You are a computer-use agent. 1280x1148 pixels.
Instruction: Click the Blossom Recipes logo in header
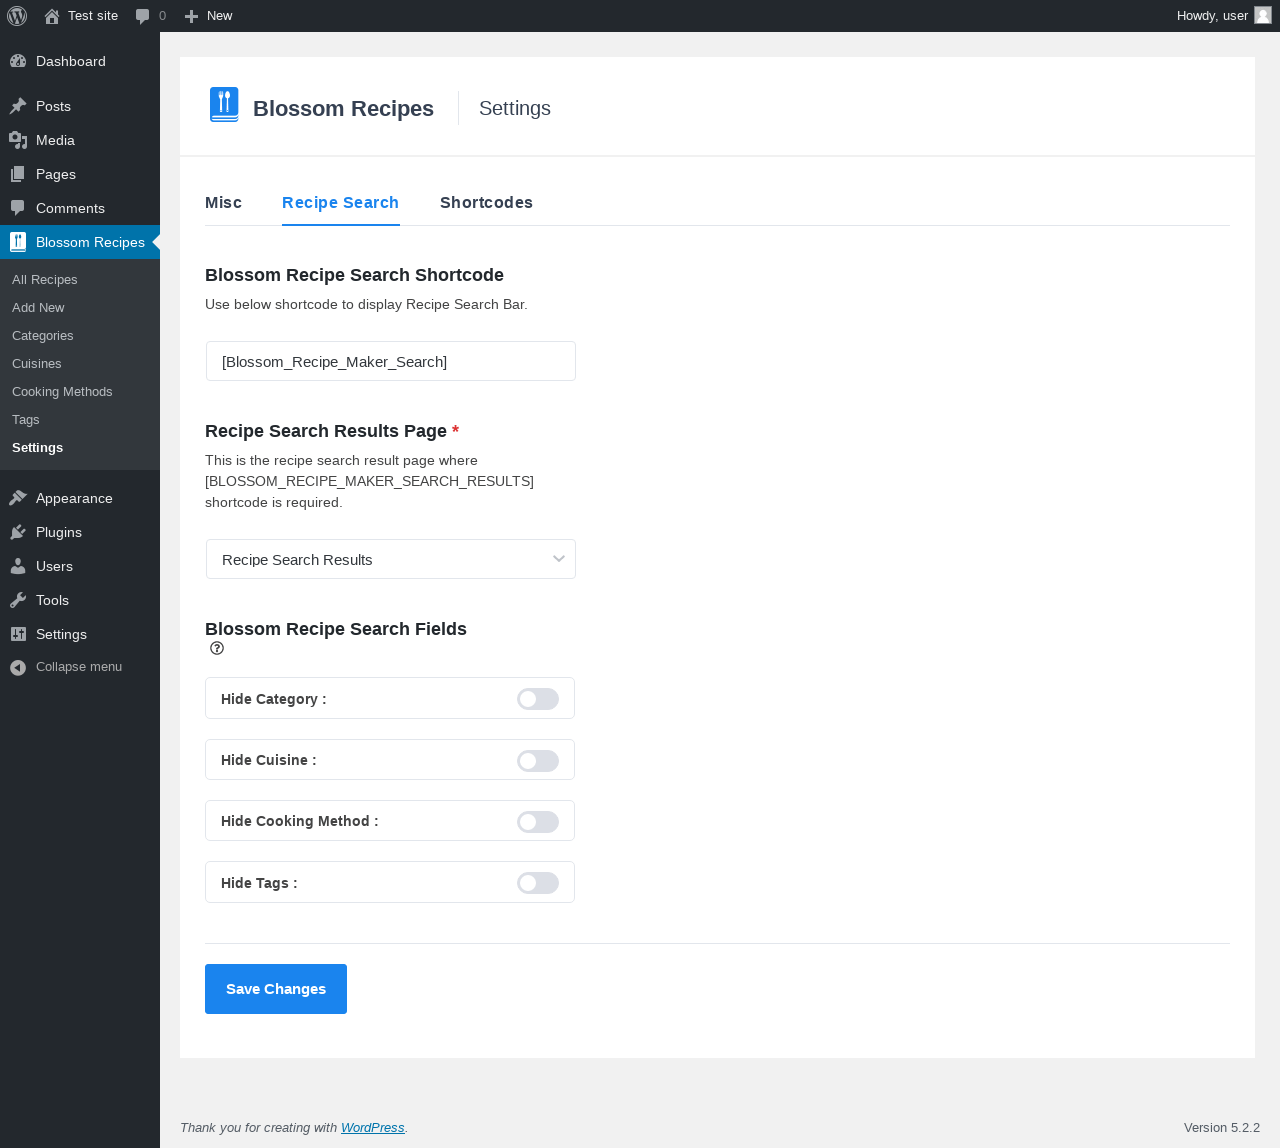[x=224, y=105]
